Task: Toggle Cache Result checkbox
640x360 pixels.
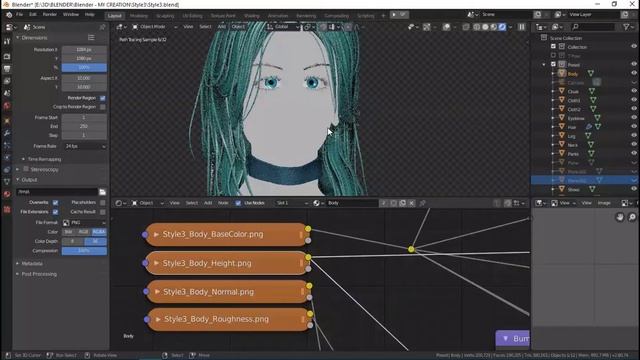Action: pos(103,212)
